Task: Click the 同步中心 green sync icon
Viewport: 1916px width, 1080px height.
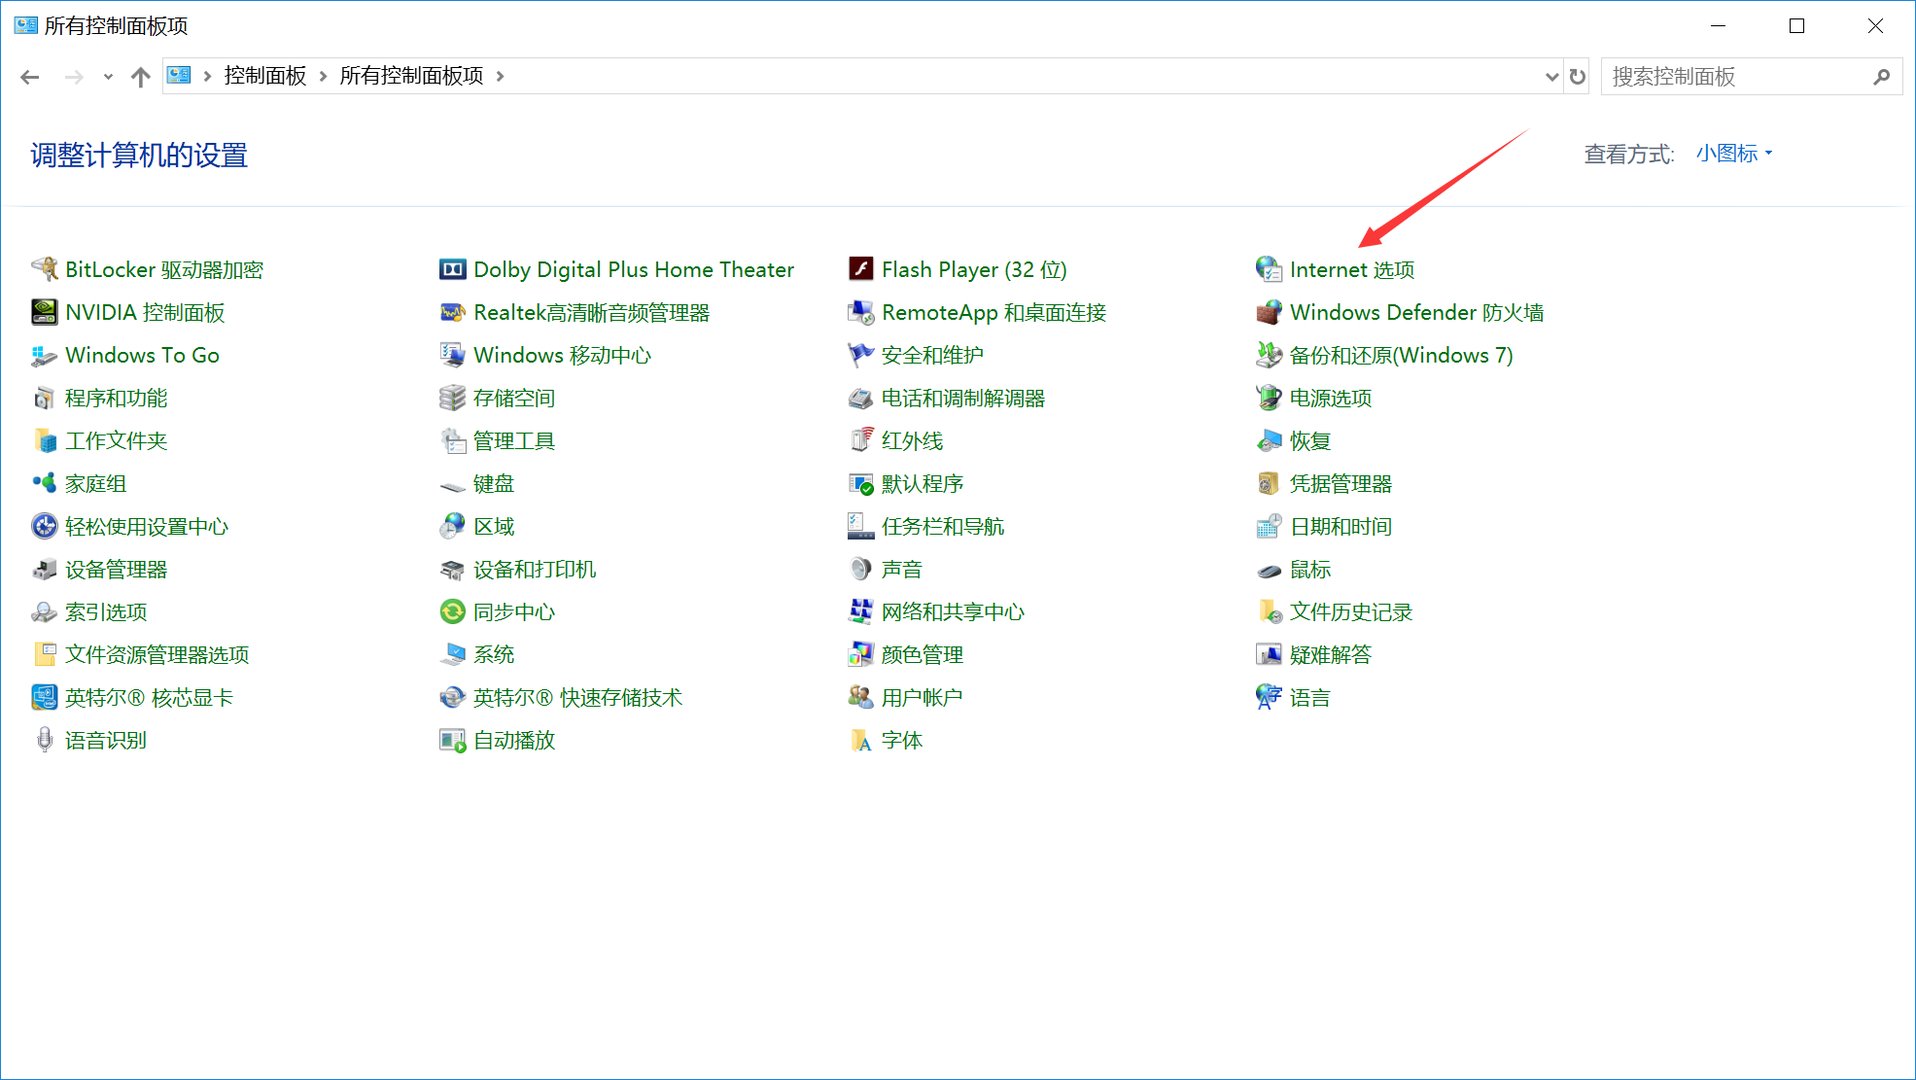Action: click(x=452, y=612)
